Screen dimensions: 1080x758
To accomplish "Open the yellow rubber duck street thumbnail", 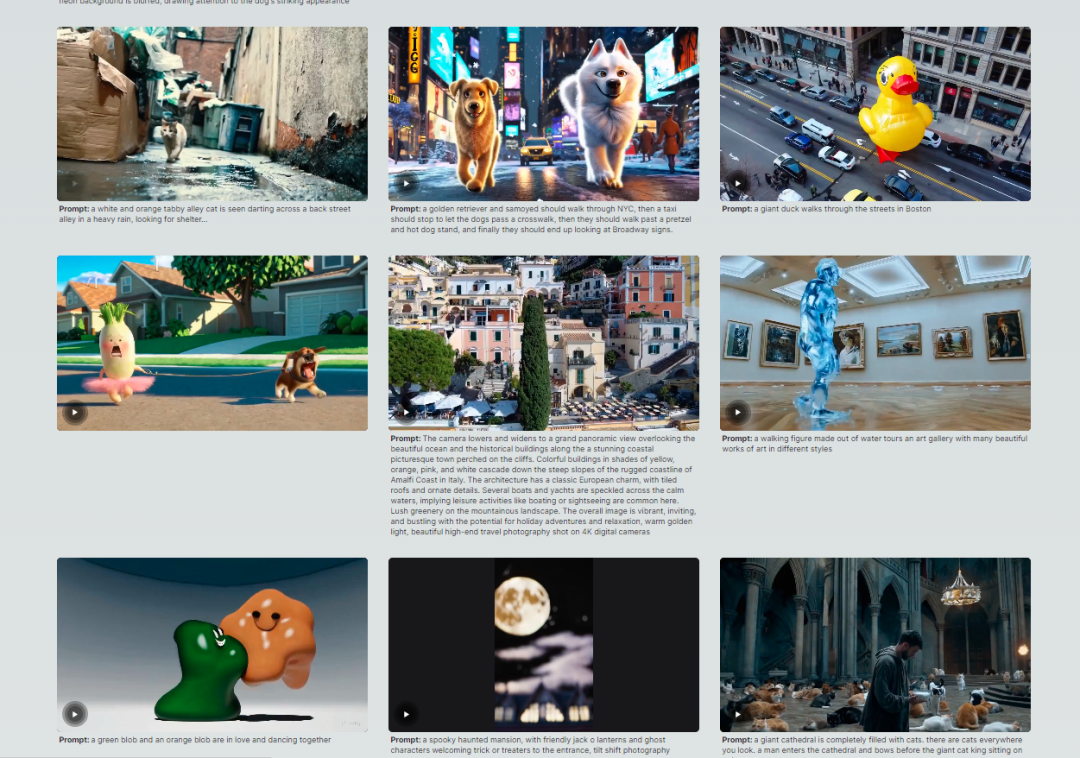I will click(875, 114).
